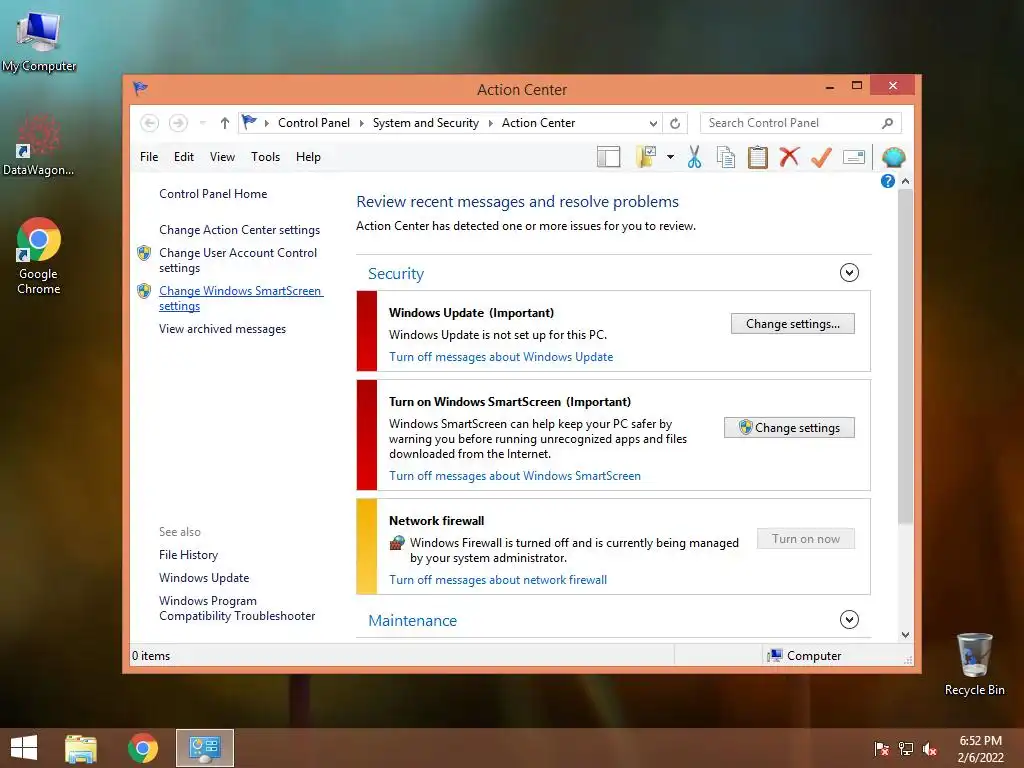Open Windows Update under See also
The width and height of the screenshot is (1024, 768).
tap(204, 578)
